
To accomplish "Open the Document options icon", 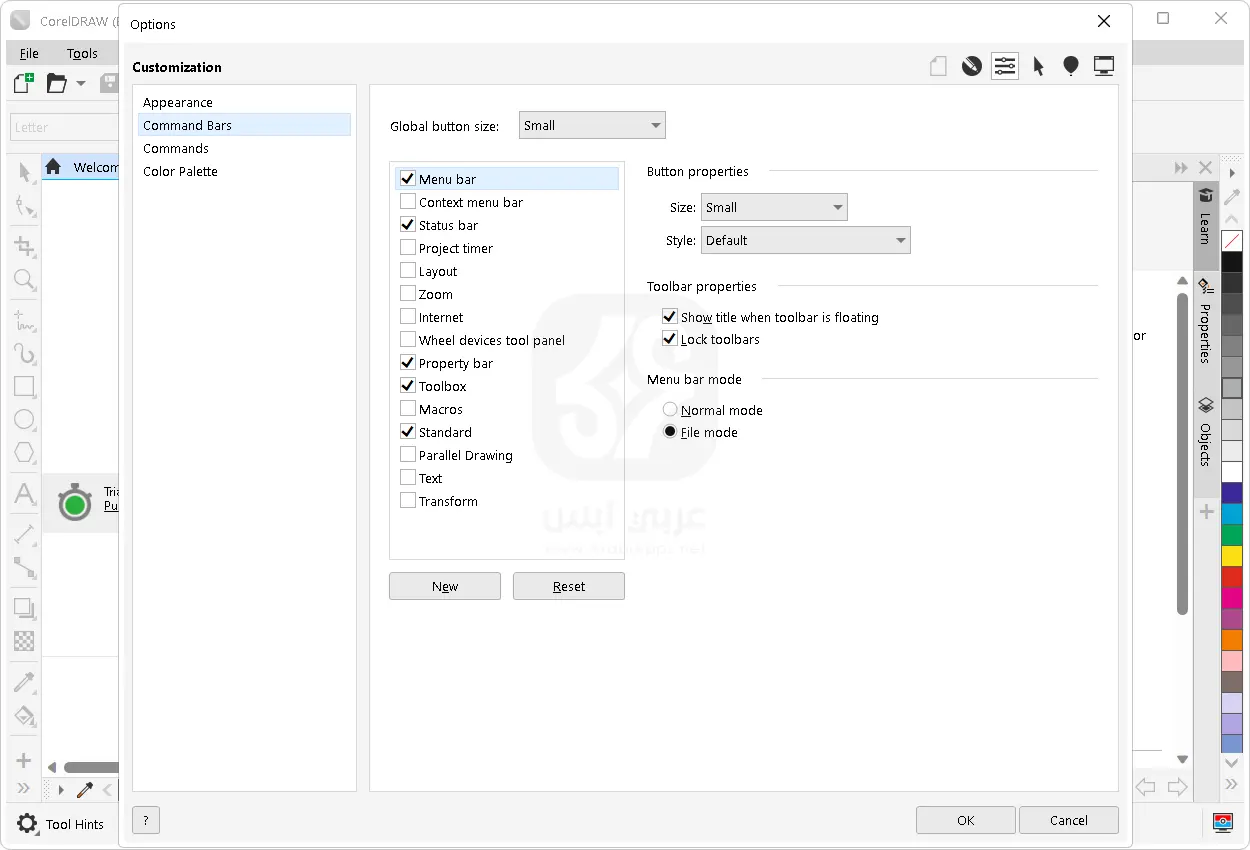I will tap(938, 67).
